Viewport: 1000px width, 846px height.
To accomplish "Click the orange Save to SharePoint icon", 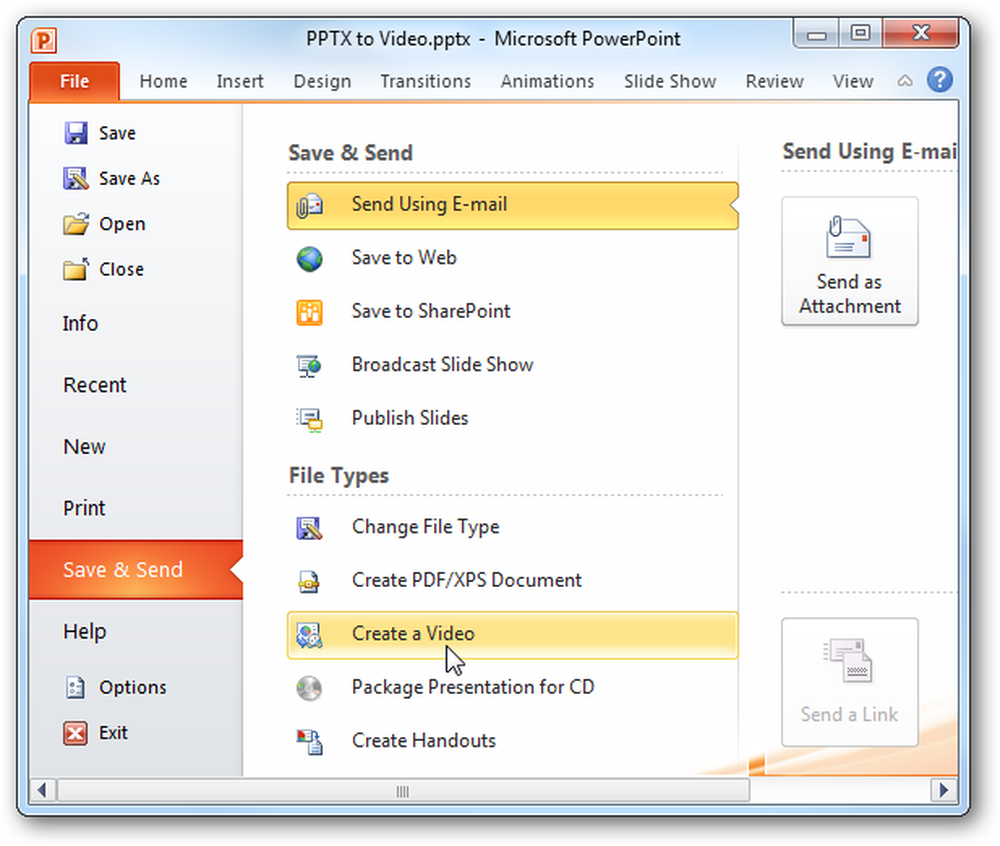I will tap(309, 312).
